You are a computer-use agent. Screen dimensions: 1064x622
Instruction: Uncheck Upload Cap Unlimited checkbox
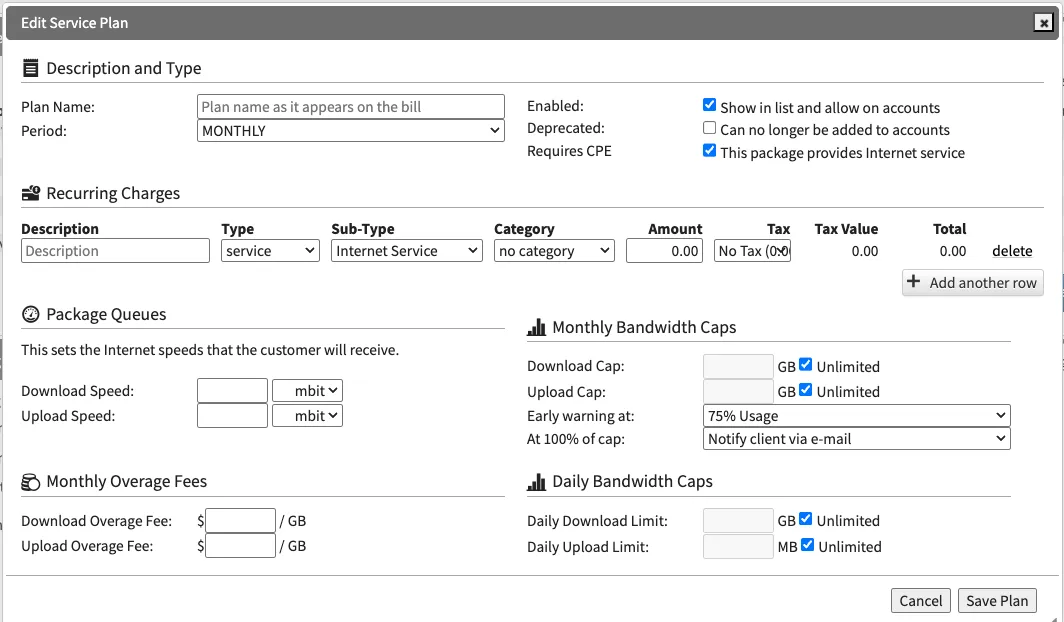(805, 389)
